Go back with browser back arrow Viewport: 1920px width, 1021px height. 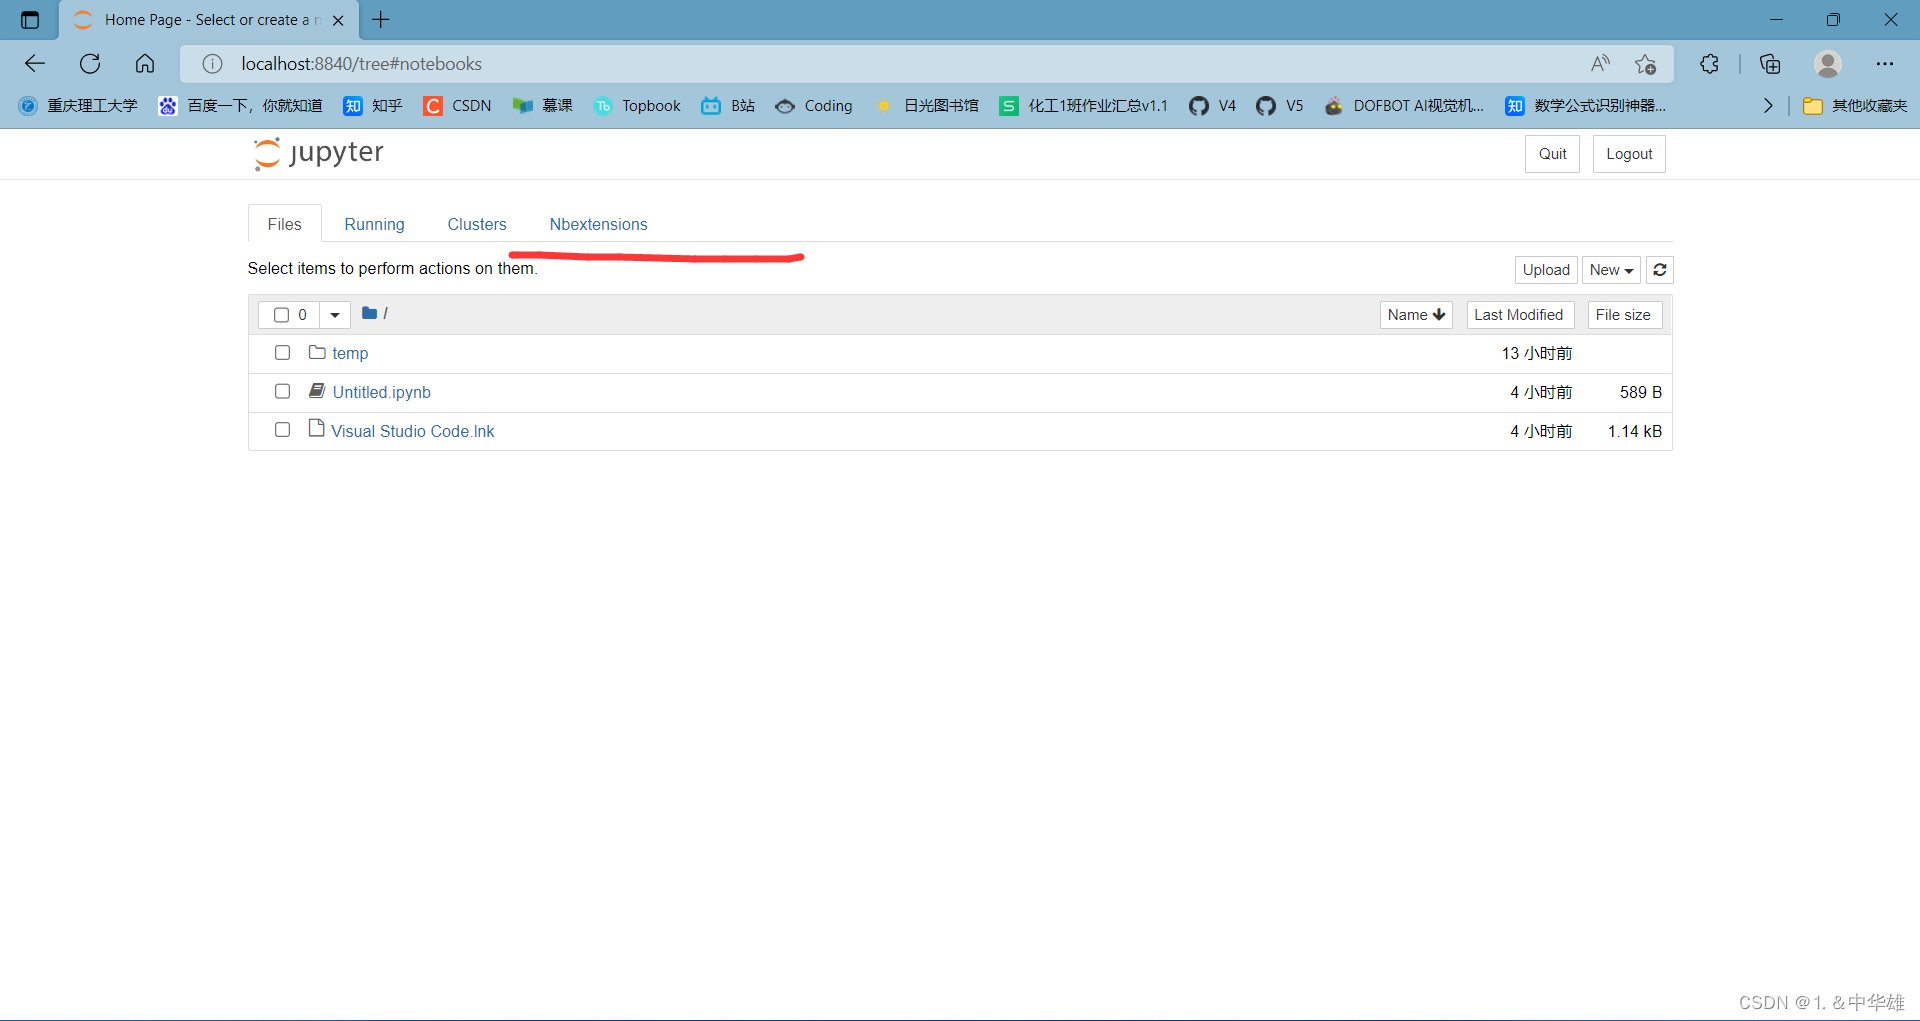35,64
